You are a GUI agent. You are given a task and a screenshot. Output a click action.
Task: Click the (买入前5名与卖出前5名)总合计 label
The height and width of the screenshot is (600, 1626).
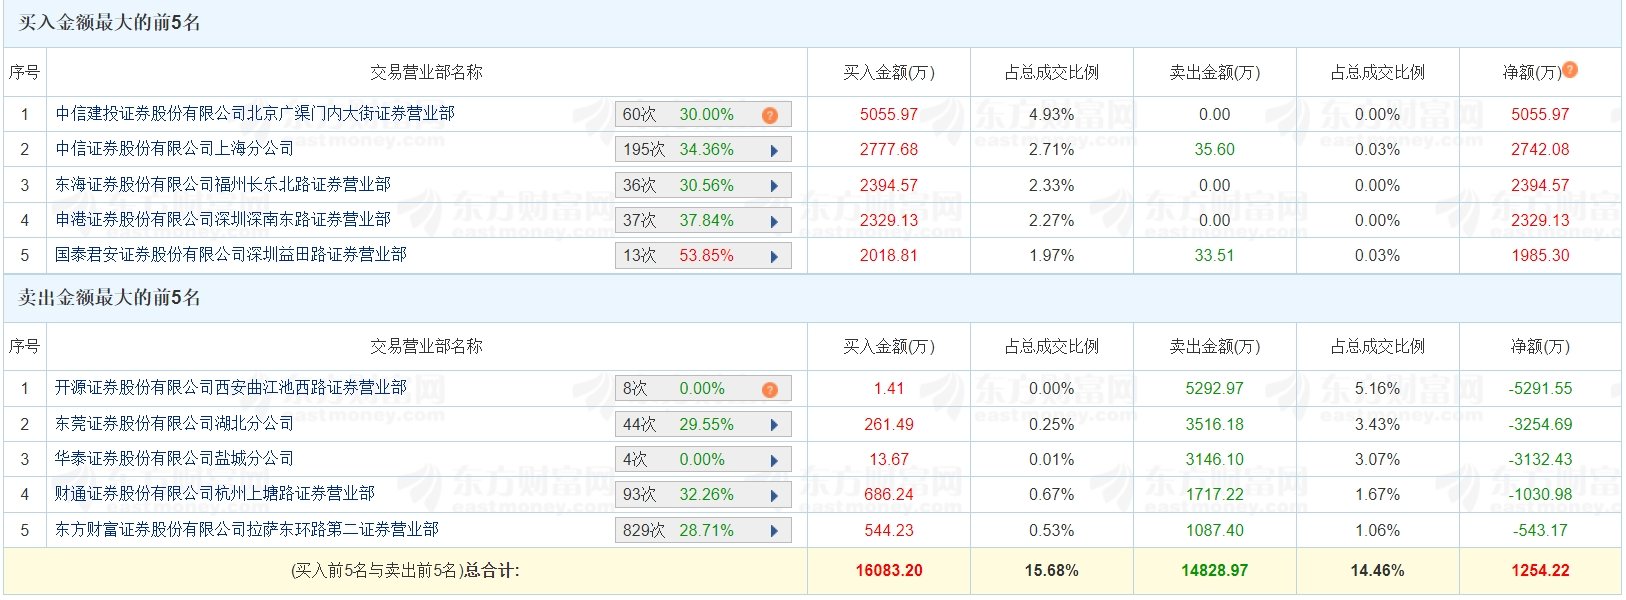pyautogui.click(x=405, y=571)
